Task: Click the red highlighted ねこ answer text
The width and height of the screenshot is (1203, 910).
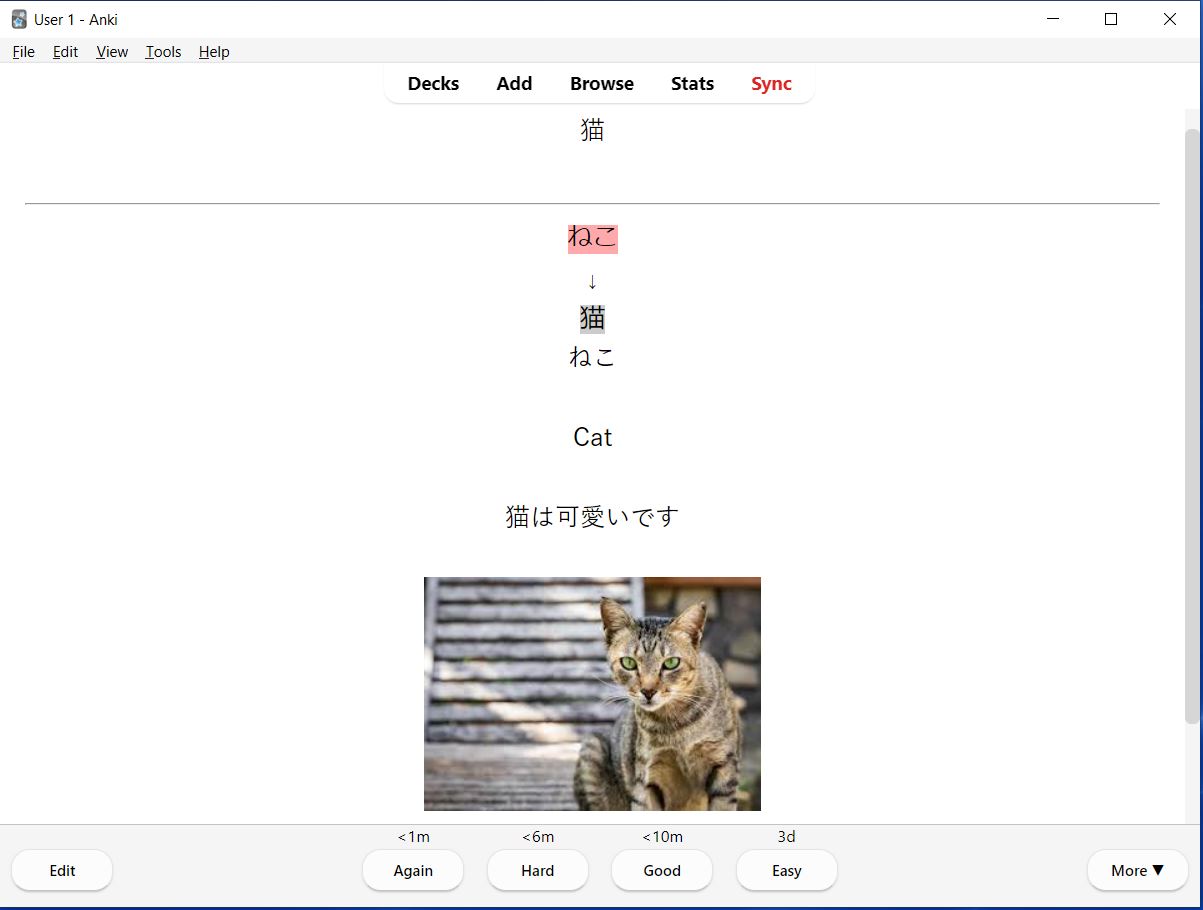Action: point(593,238)
